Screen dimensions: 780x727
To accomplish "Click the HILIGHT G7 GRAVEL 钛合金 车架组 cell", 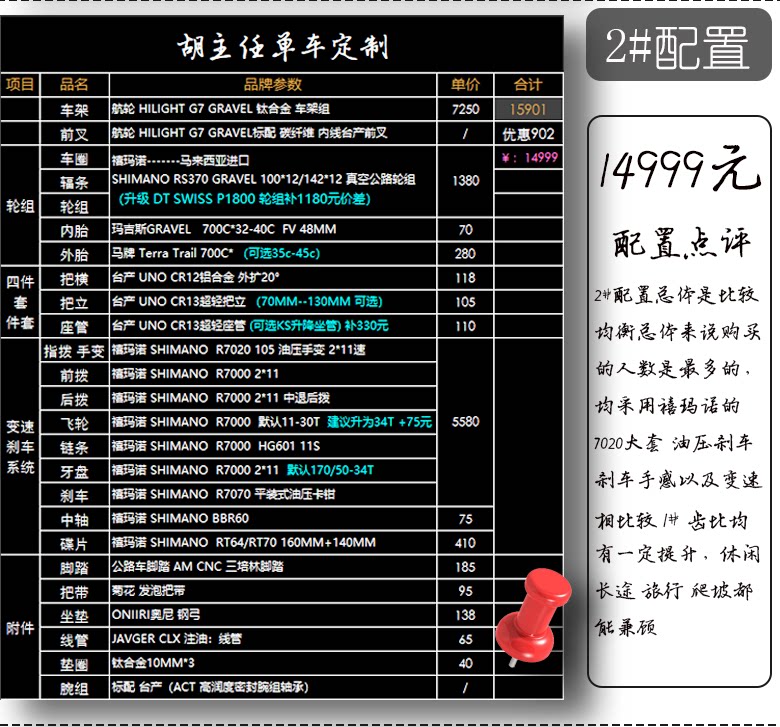I will click(x=273, y=109).
